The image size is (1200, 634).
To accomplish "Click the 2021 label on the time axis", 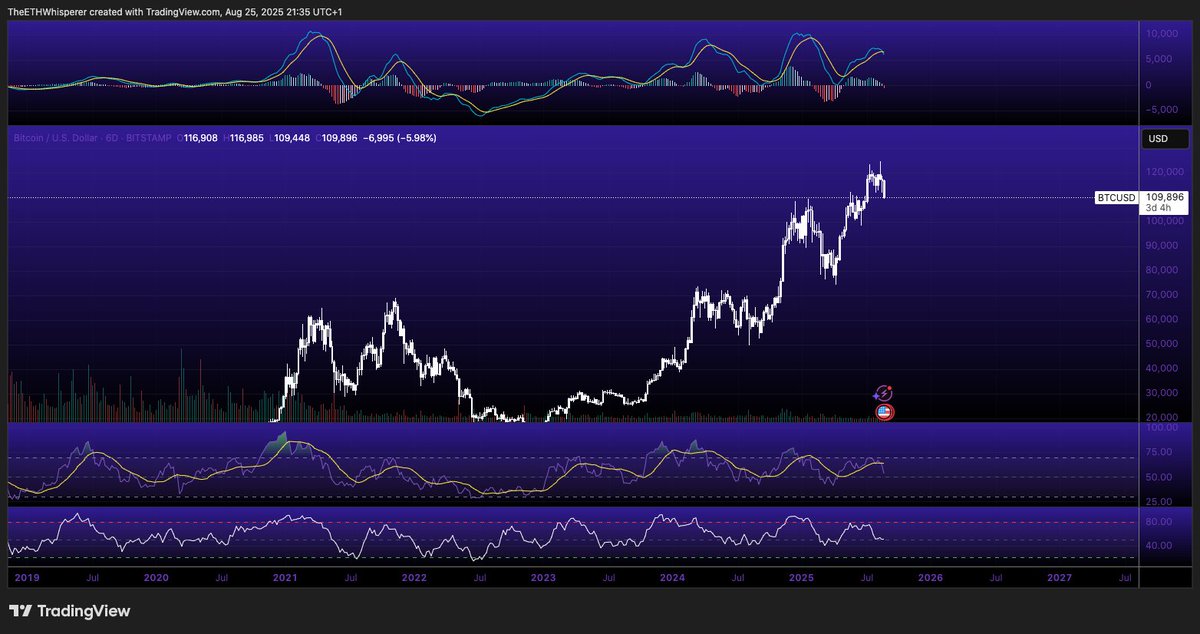I will (284, 578).
